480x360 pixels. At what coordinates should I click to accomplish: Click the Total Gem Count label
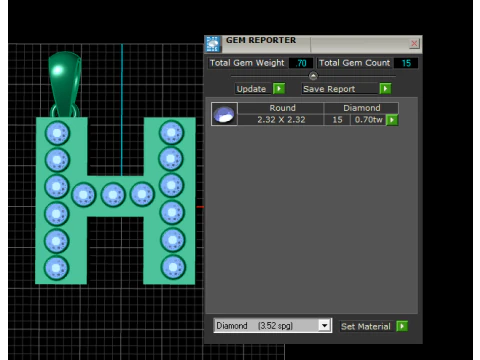click(x=354, y=63)
